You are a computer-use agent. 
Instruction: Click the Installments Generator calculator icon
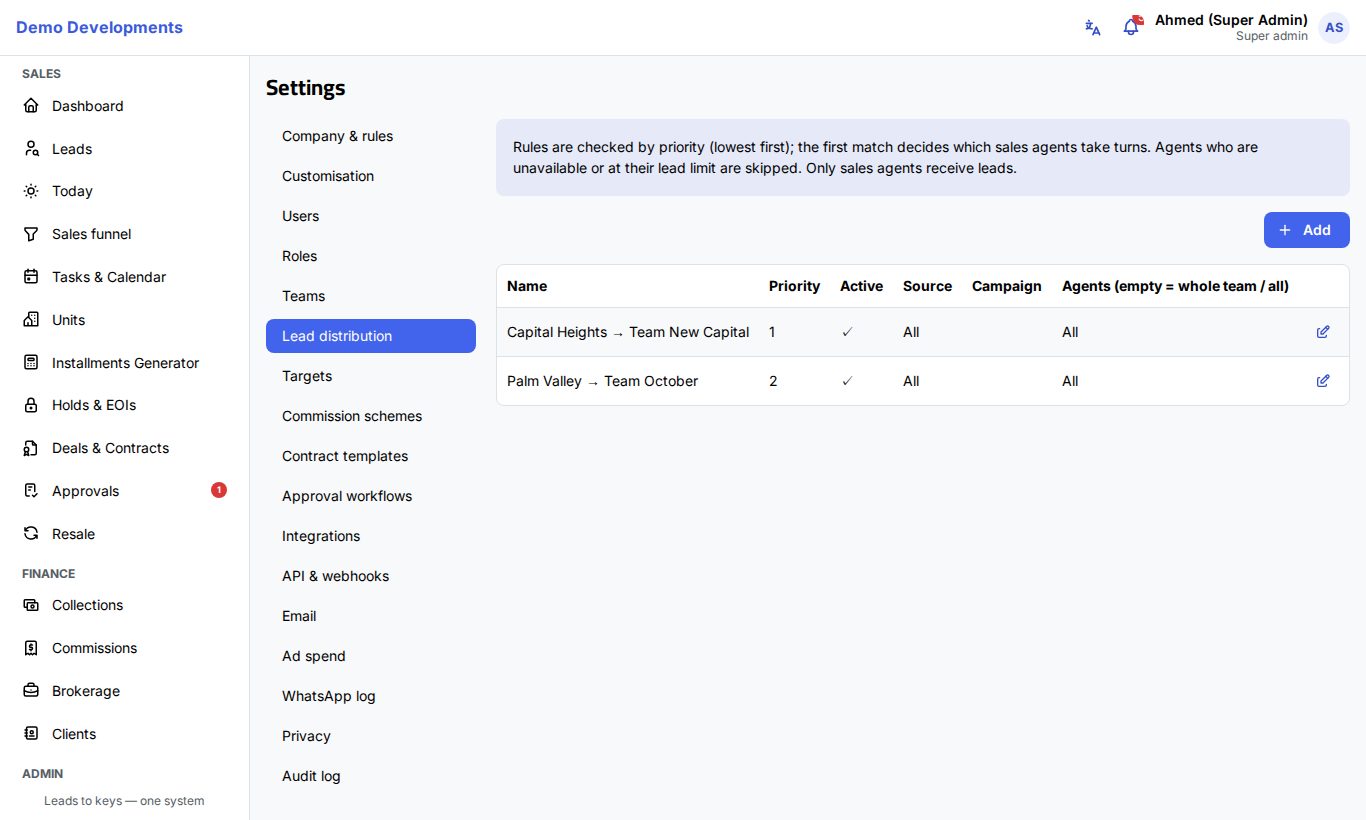click(31, 363)
